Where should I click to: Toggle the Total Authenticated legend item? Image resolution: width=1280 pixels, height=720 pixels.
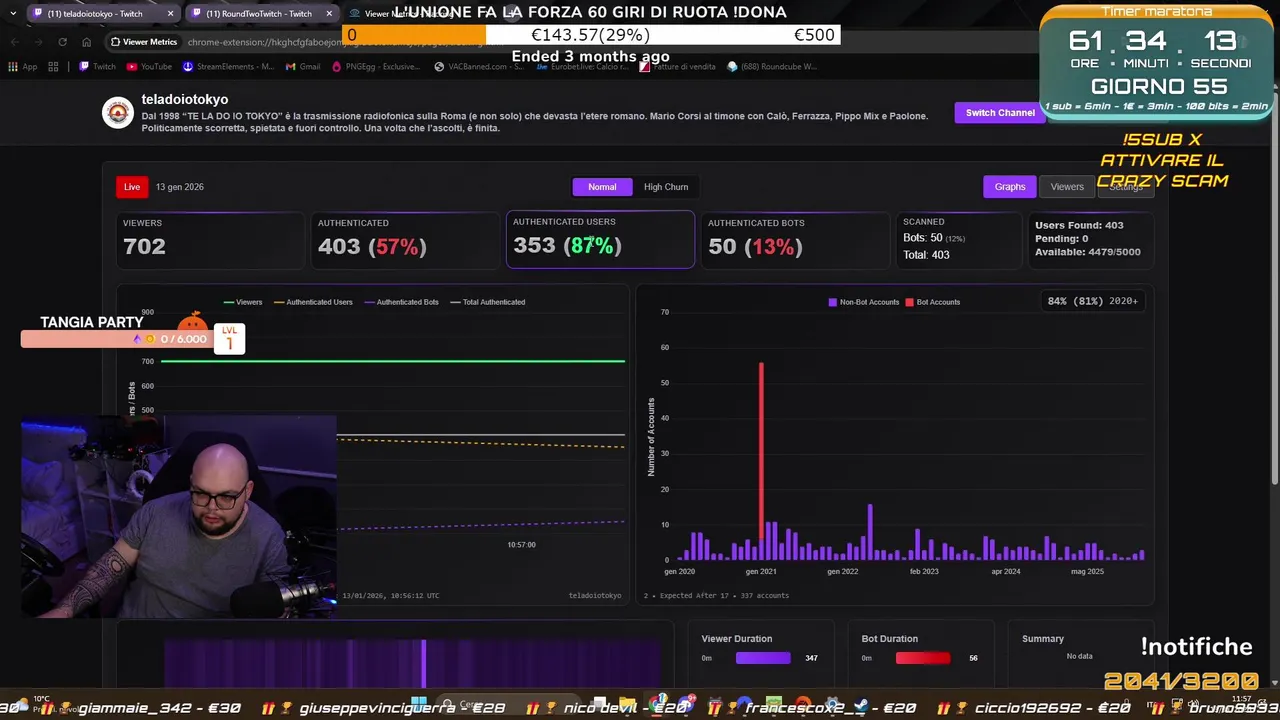(487, 302)
